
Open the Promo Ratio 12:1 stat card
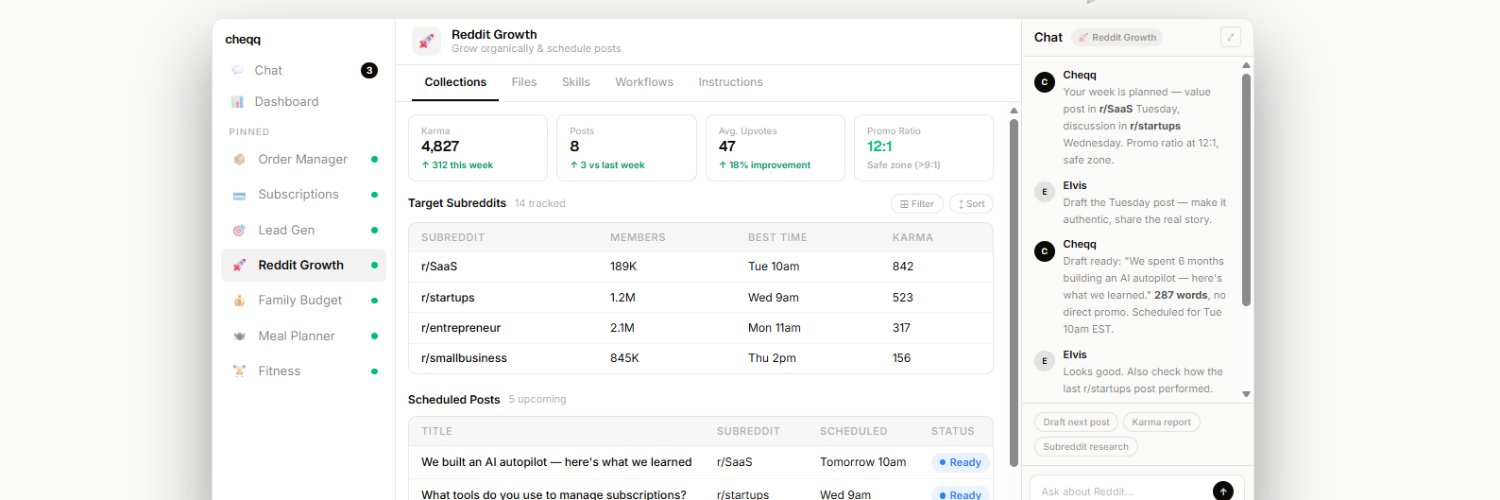point(924,148)
